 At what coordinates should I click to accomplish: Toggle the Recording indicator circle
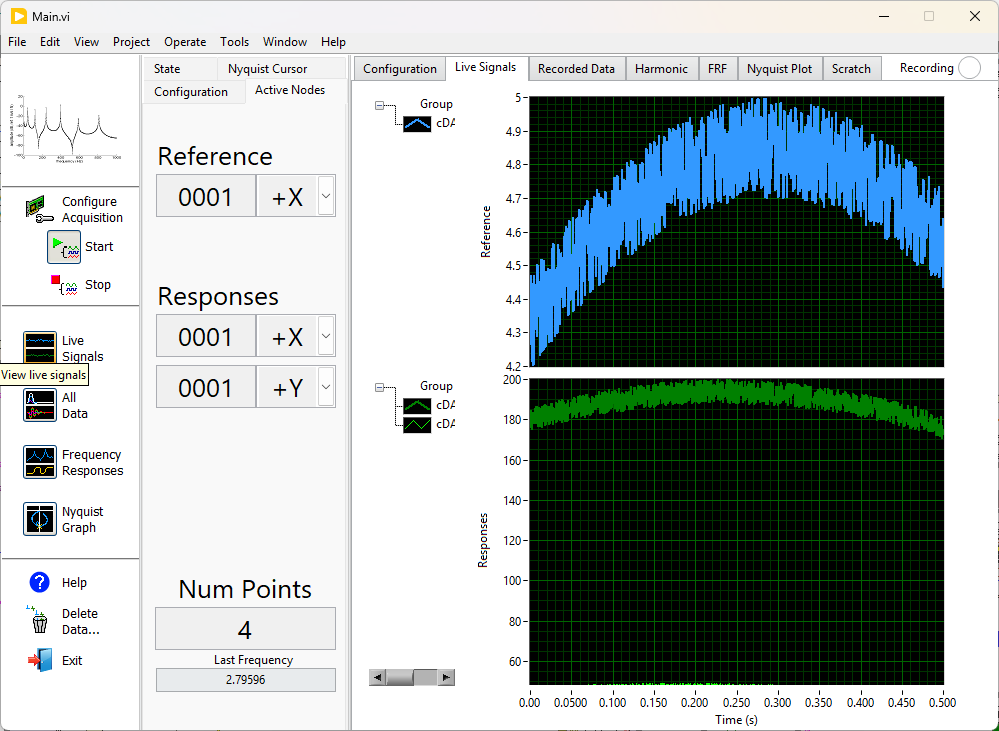[x=969, y=68]
